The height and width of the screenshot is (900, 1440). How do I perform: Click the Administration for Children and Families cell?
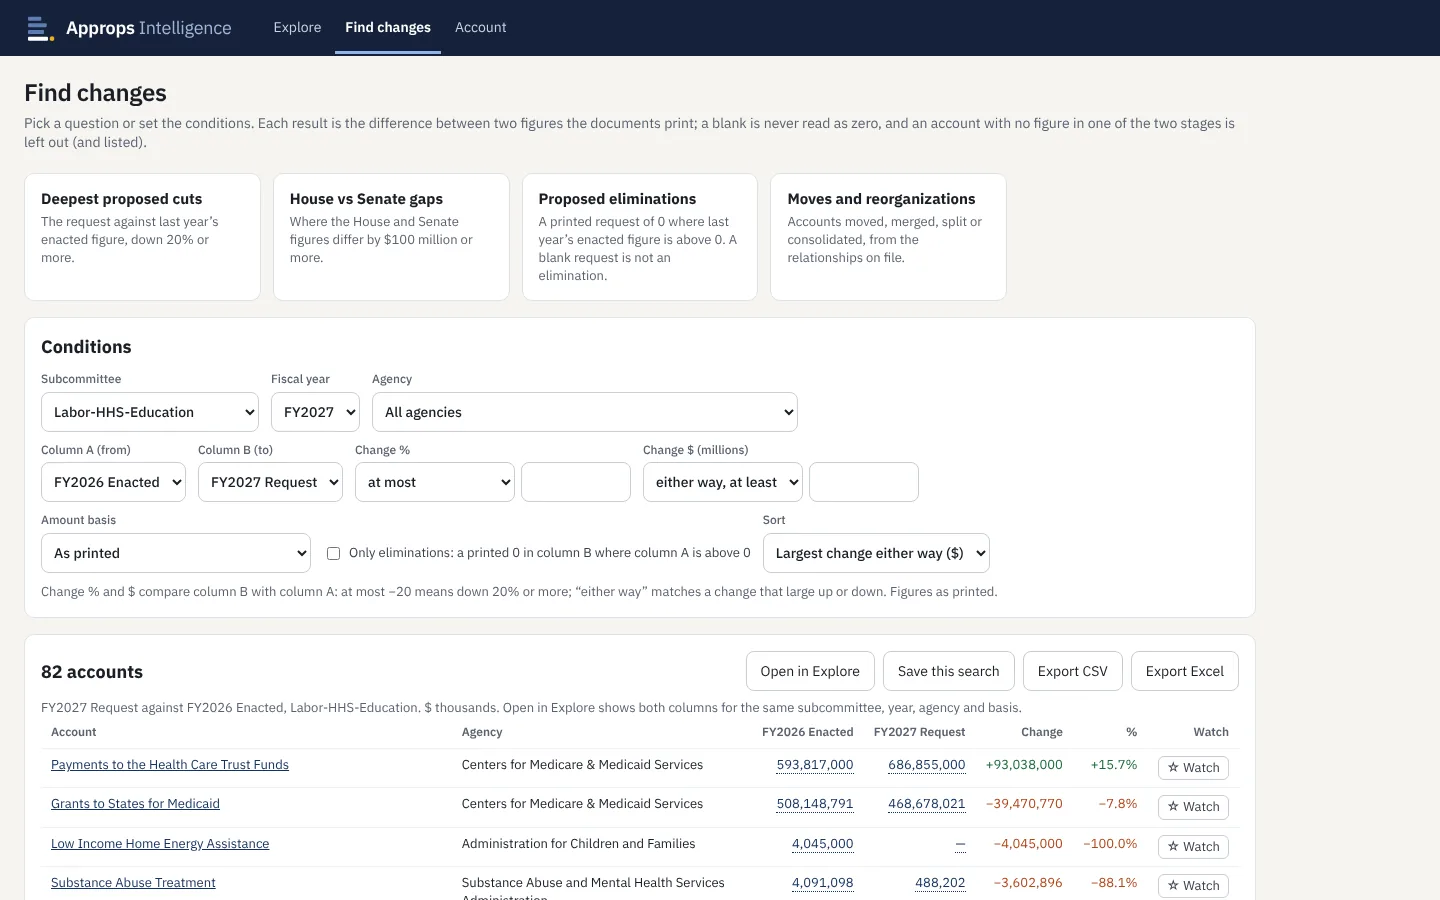coord(578,844)
